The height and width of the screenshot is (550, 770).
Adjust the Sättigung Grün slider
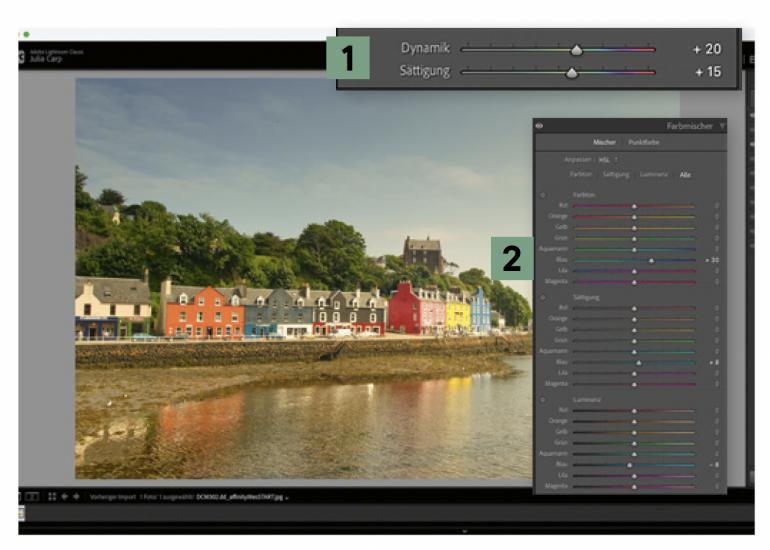coord(634,341)
